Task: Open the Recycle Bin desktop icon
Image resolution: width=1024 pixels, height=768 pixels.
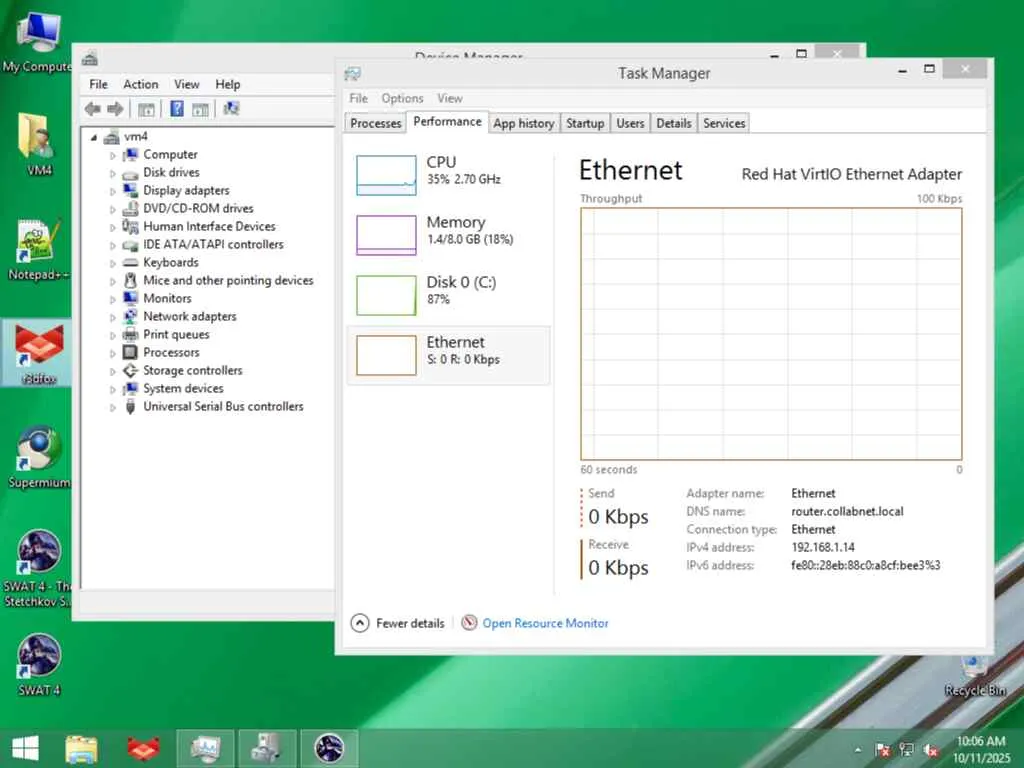Action: [x=975, y=676]
